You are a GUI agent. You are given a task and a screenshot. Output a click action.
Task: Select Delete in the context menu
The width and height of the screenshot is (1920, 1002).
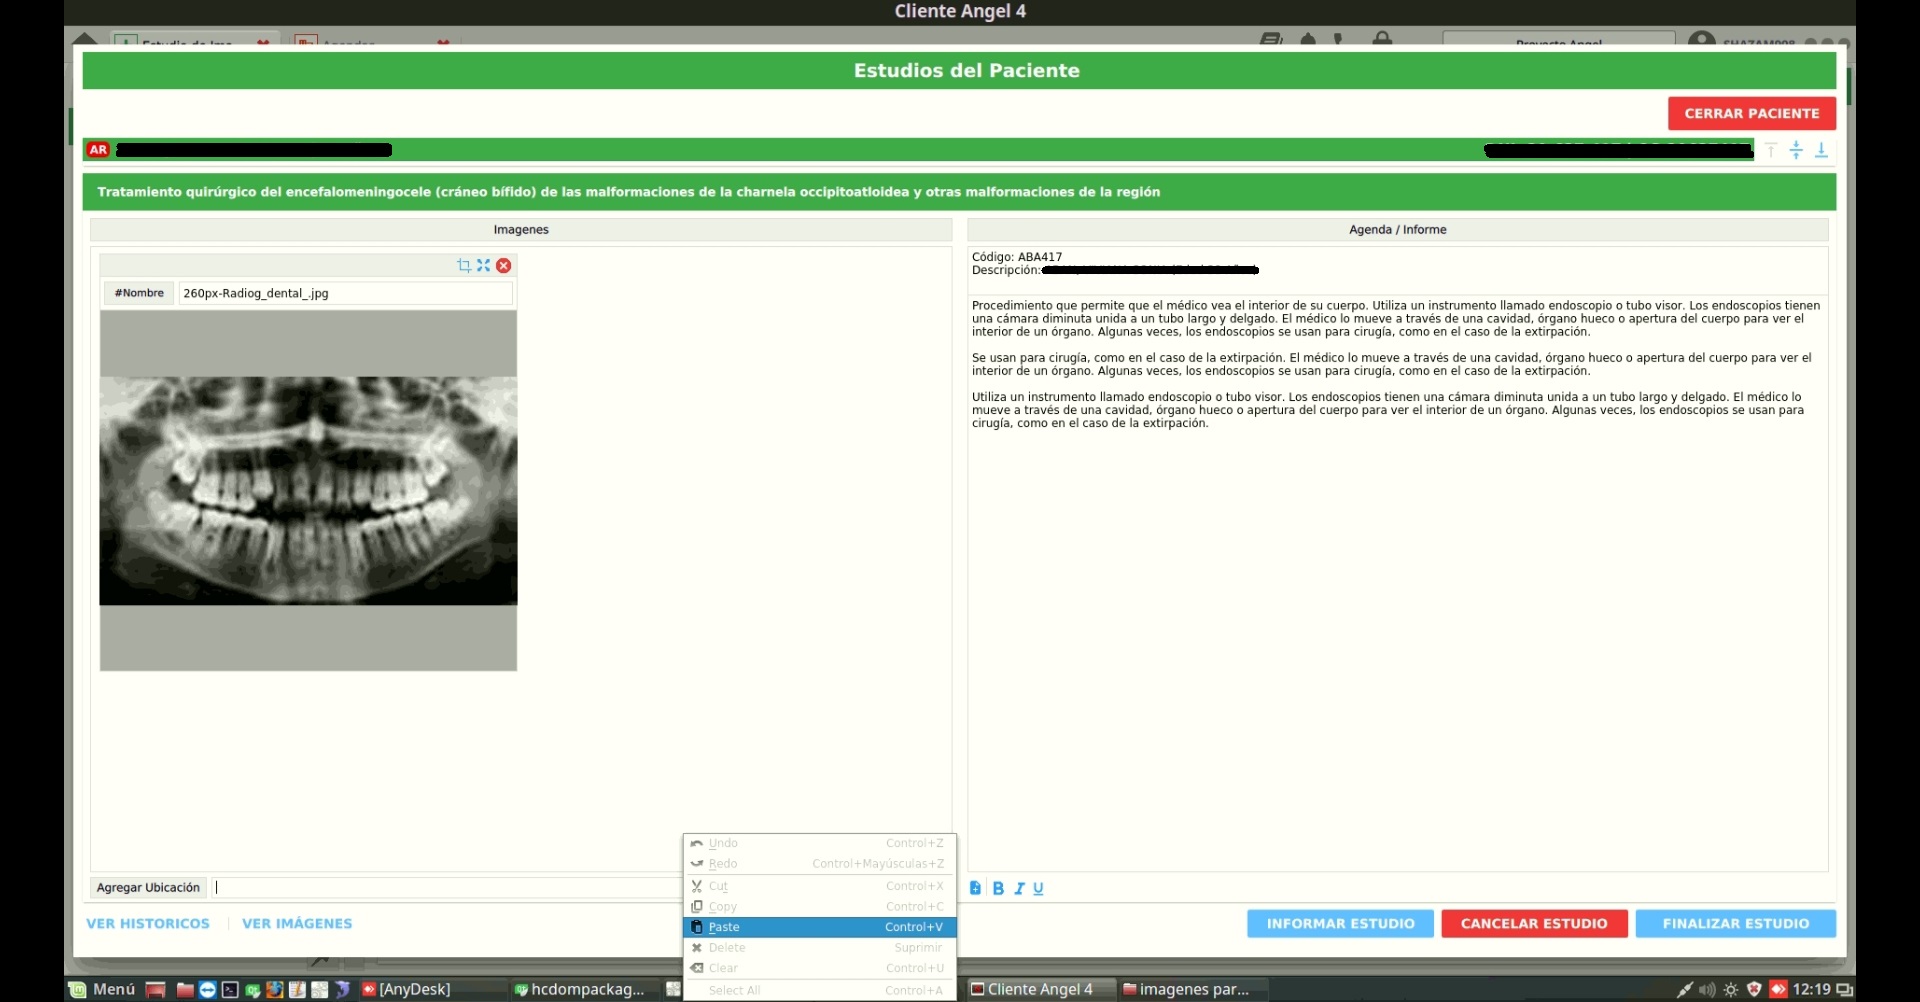point(820,948)
